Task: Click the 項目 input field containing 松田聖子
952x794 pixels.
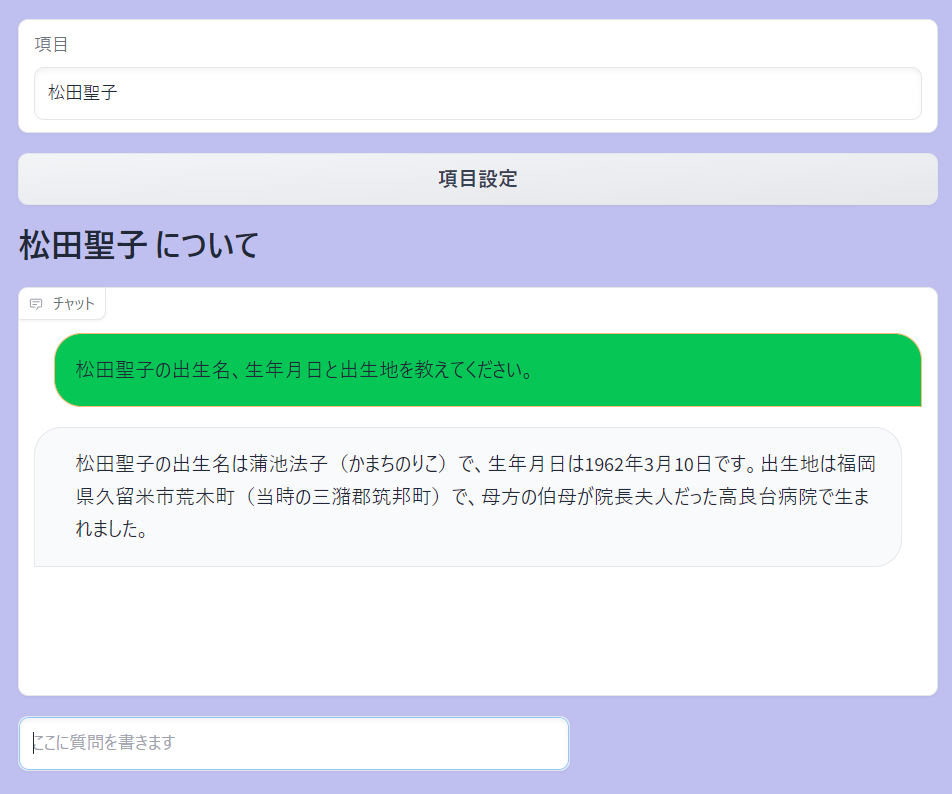Action: (478, 93)
